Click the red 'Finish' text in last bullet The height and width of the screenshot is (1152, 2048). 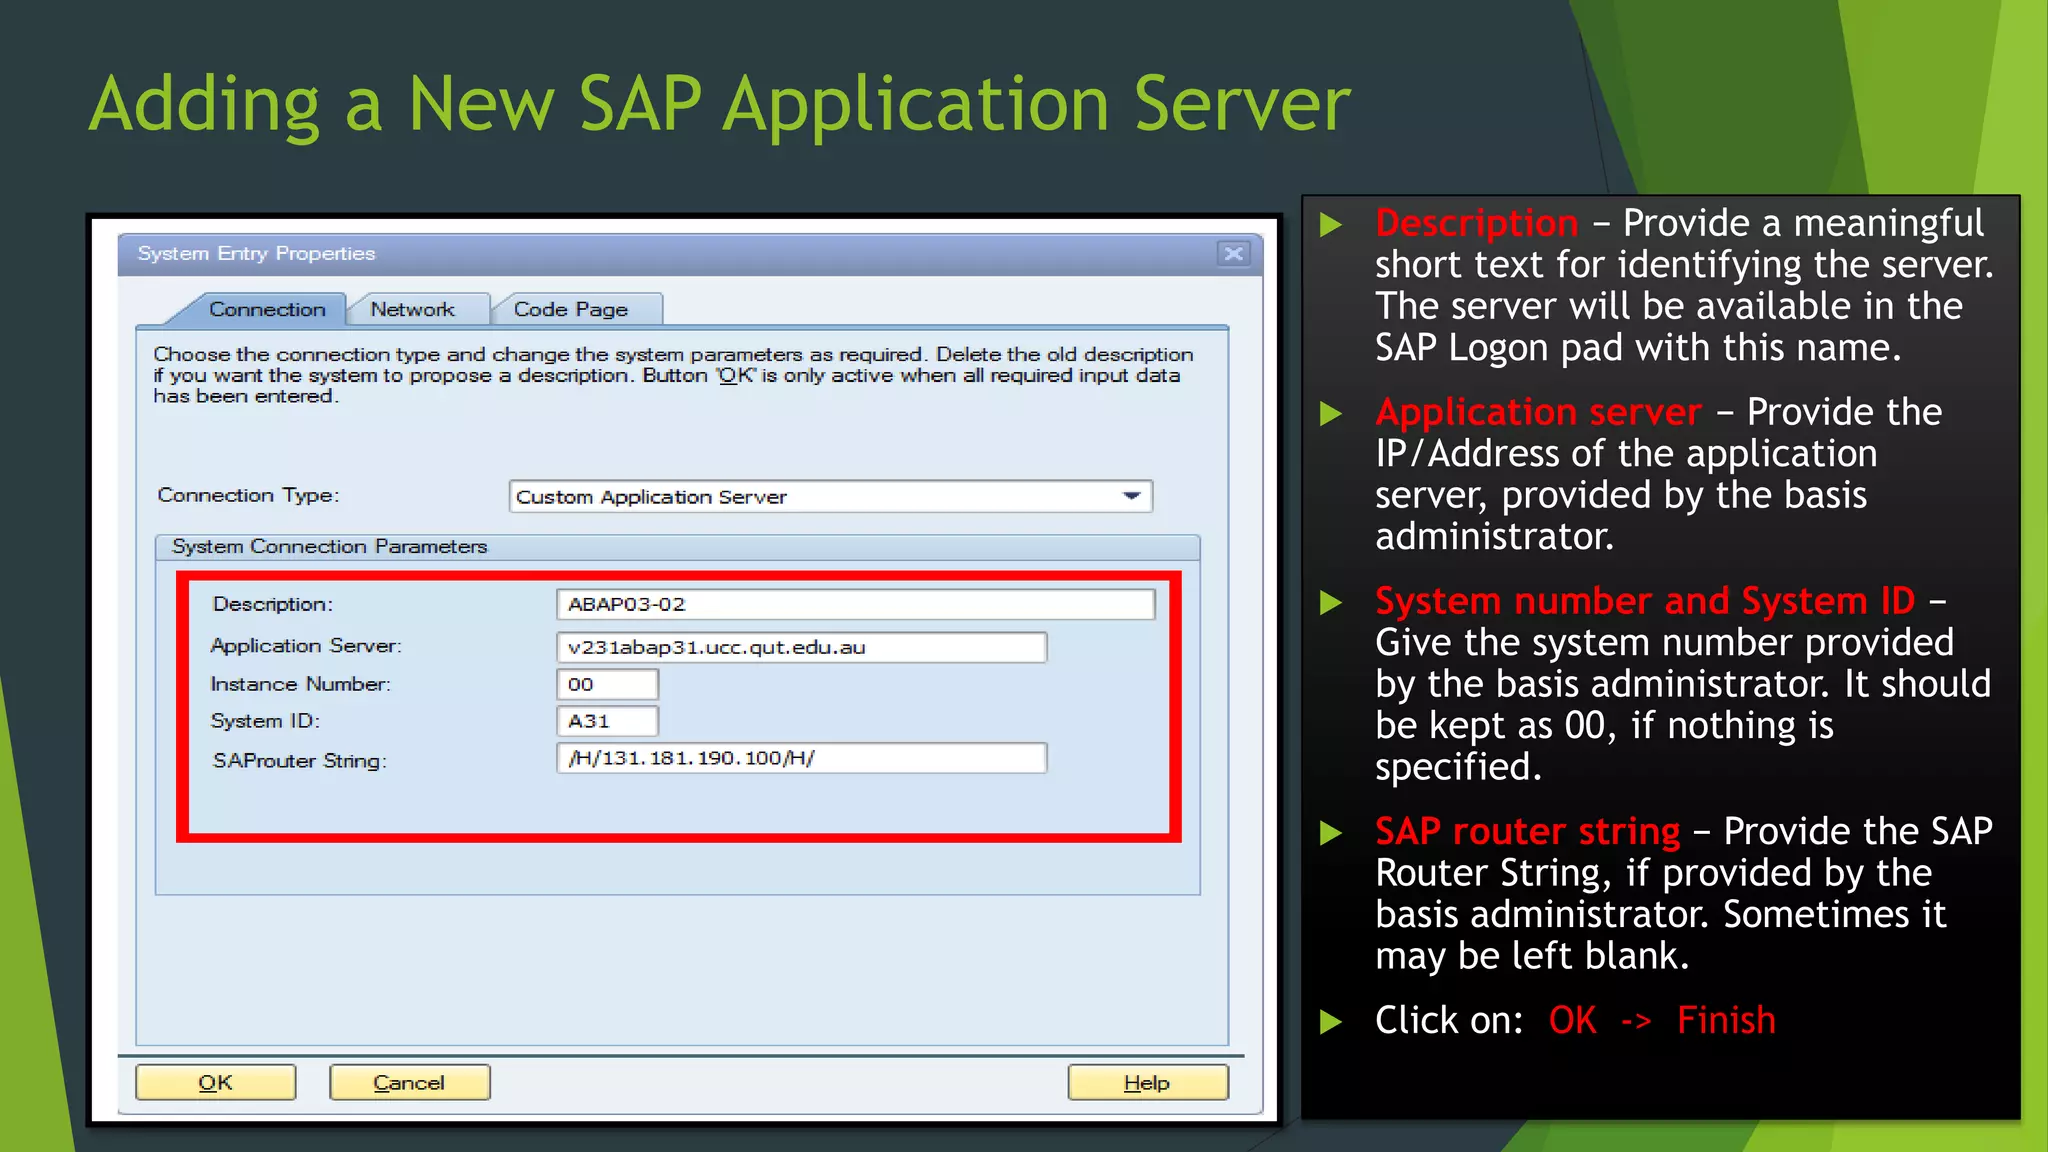pyautogui.click(x=1726, y=1020)
